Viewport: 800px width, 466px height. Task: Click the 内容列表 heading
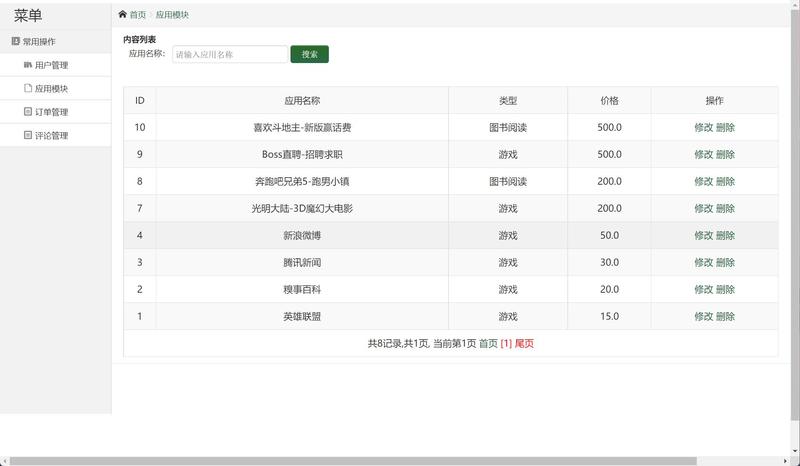(139, 39)
